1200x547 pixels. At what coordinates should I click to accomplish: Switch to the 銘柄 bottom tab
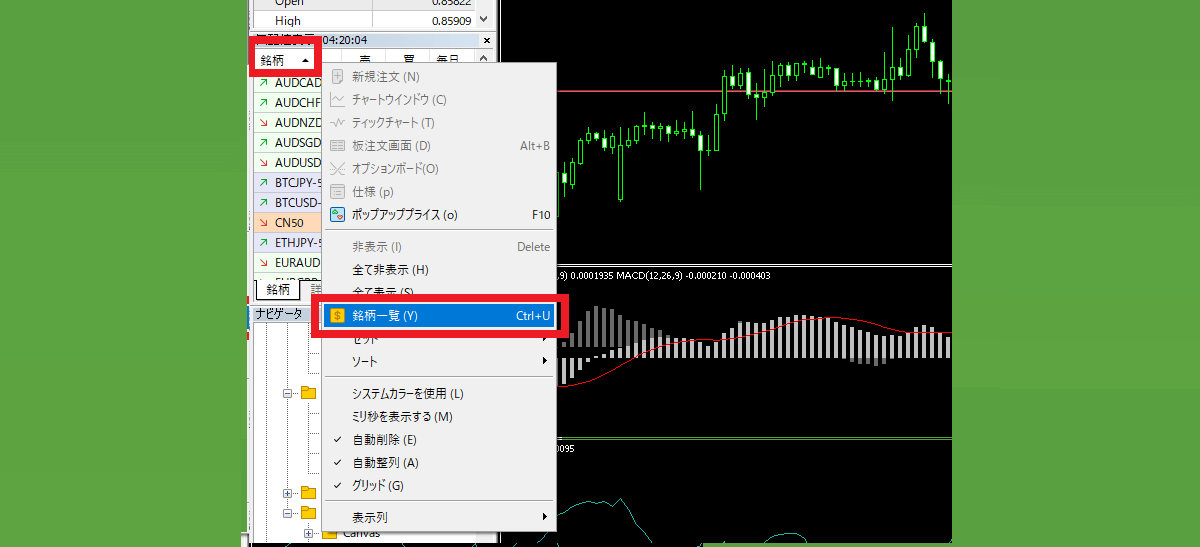coord(277,290)
